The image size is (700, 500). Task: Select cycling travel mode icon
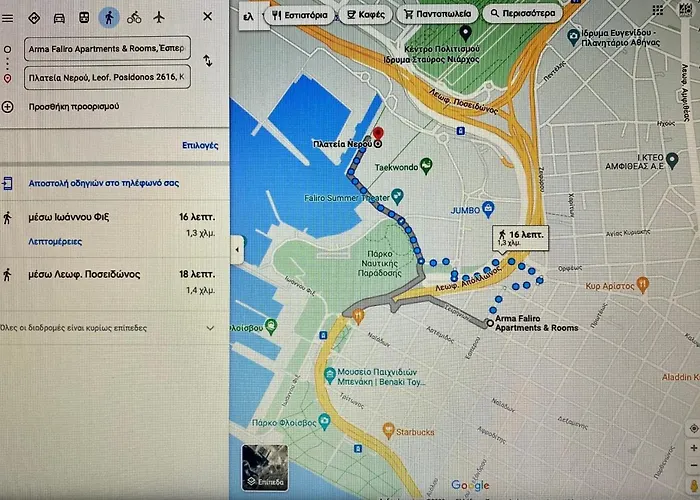pos(134,17)
